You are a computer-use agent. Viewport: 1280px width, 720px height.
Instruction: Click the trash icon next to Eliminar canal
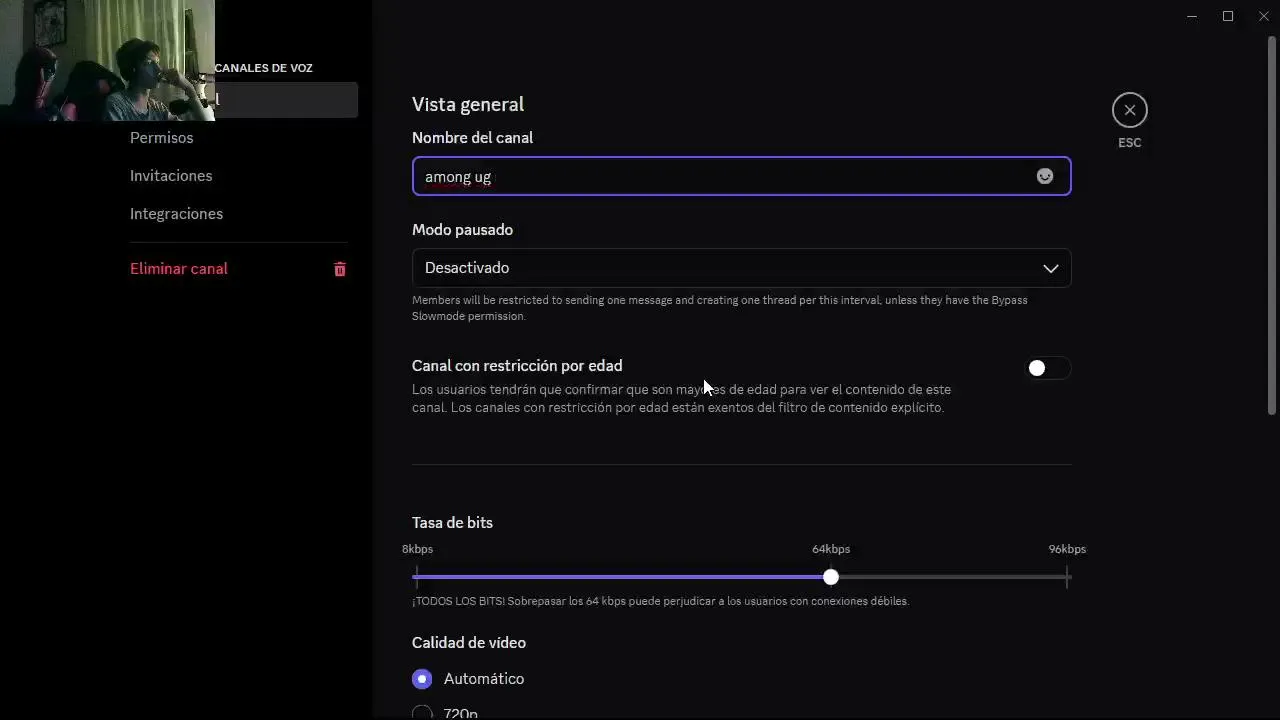coord(340,269)
